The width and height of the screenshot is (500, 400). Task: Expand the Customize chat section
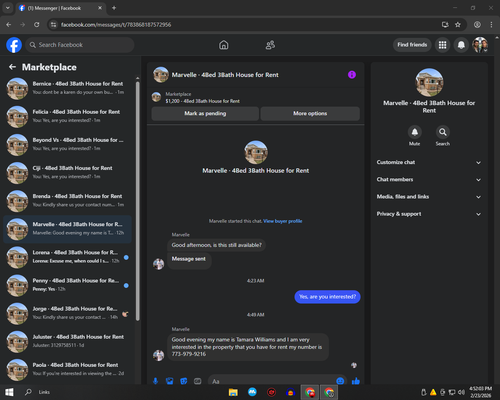[429, 162]
